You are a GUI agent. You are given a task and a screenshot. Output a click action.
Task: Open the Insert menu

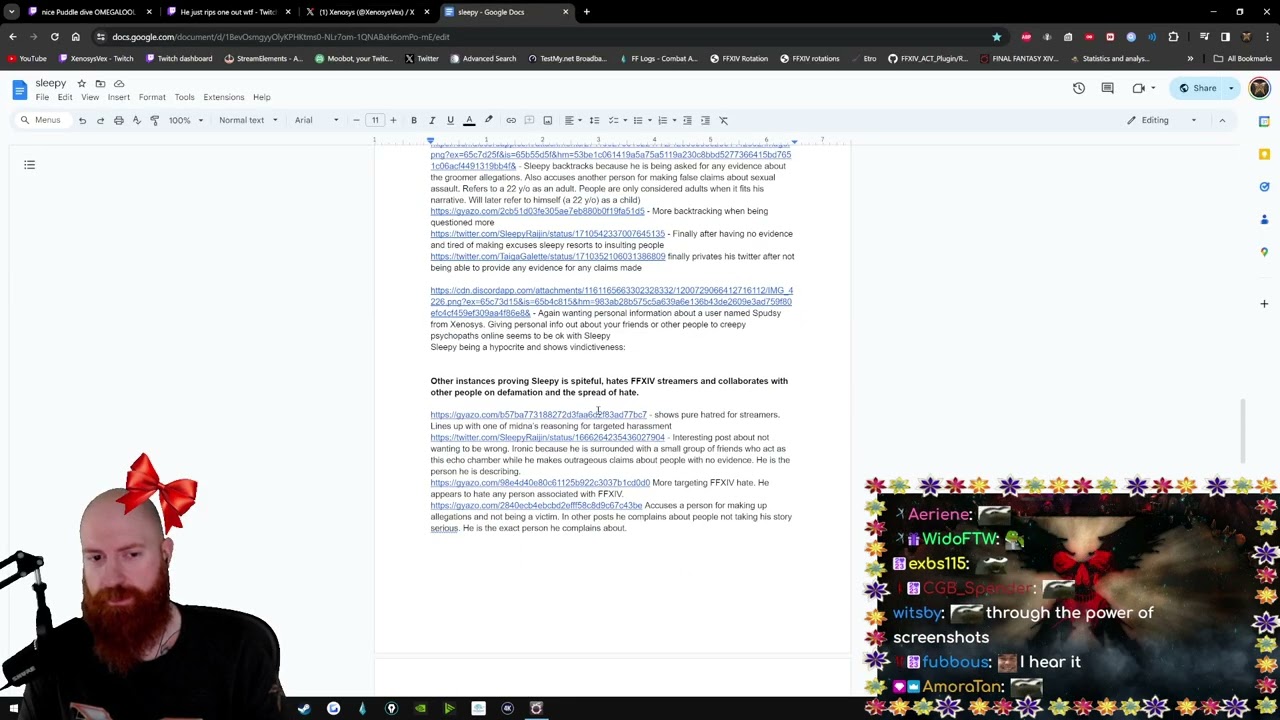pos(118,97)
